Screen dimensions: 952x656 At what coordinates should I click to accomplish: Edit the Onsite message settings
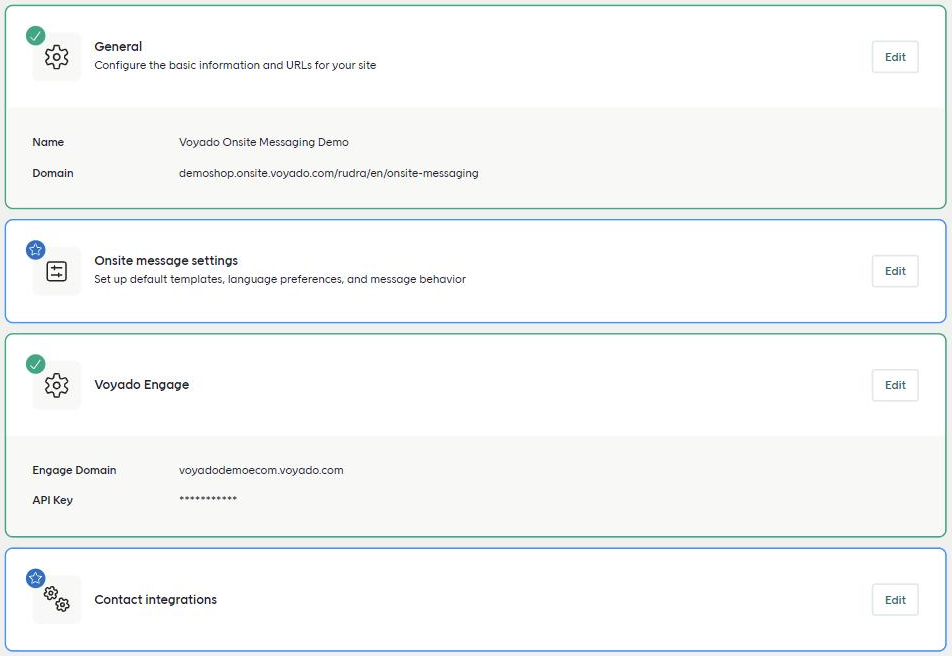(x=895, y=271)
